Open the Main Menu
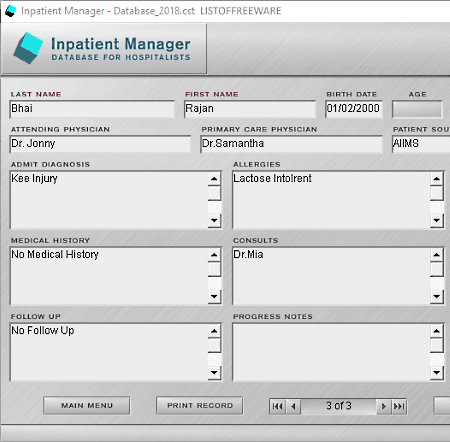 (x=87, y=405)
